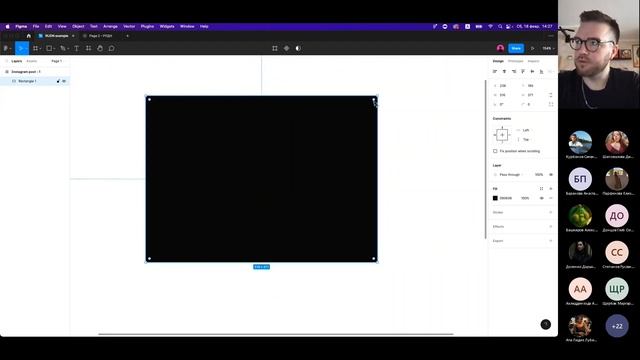Click Align top icon
The image size is (640, 360).
pos(523,71)
